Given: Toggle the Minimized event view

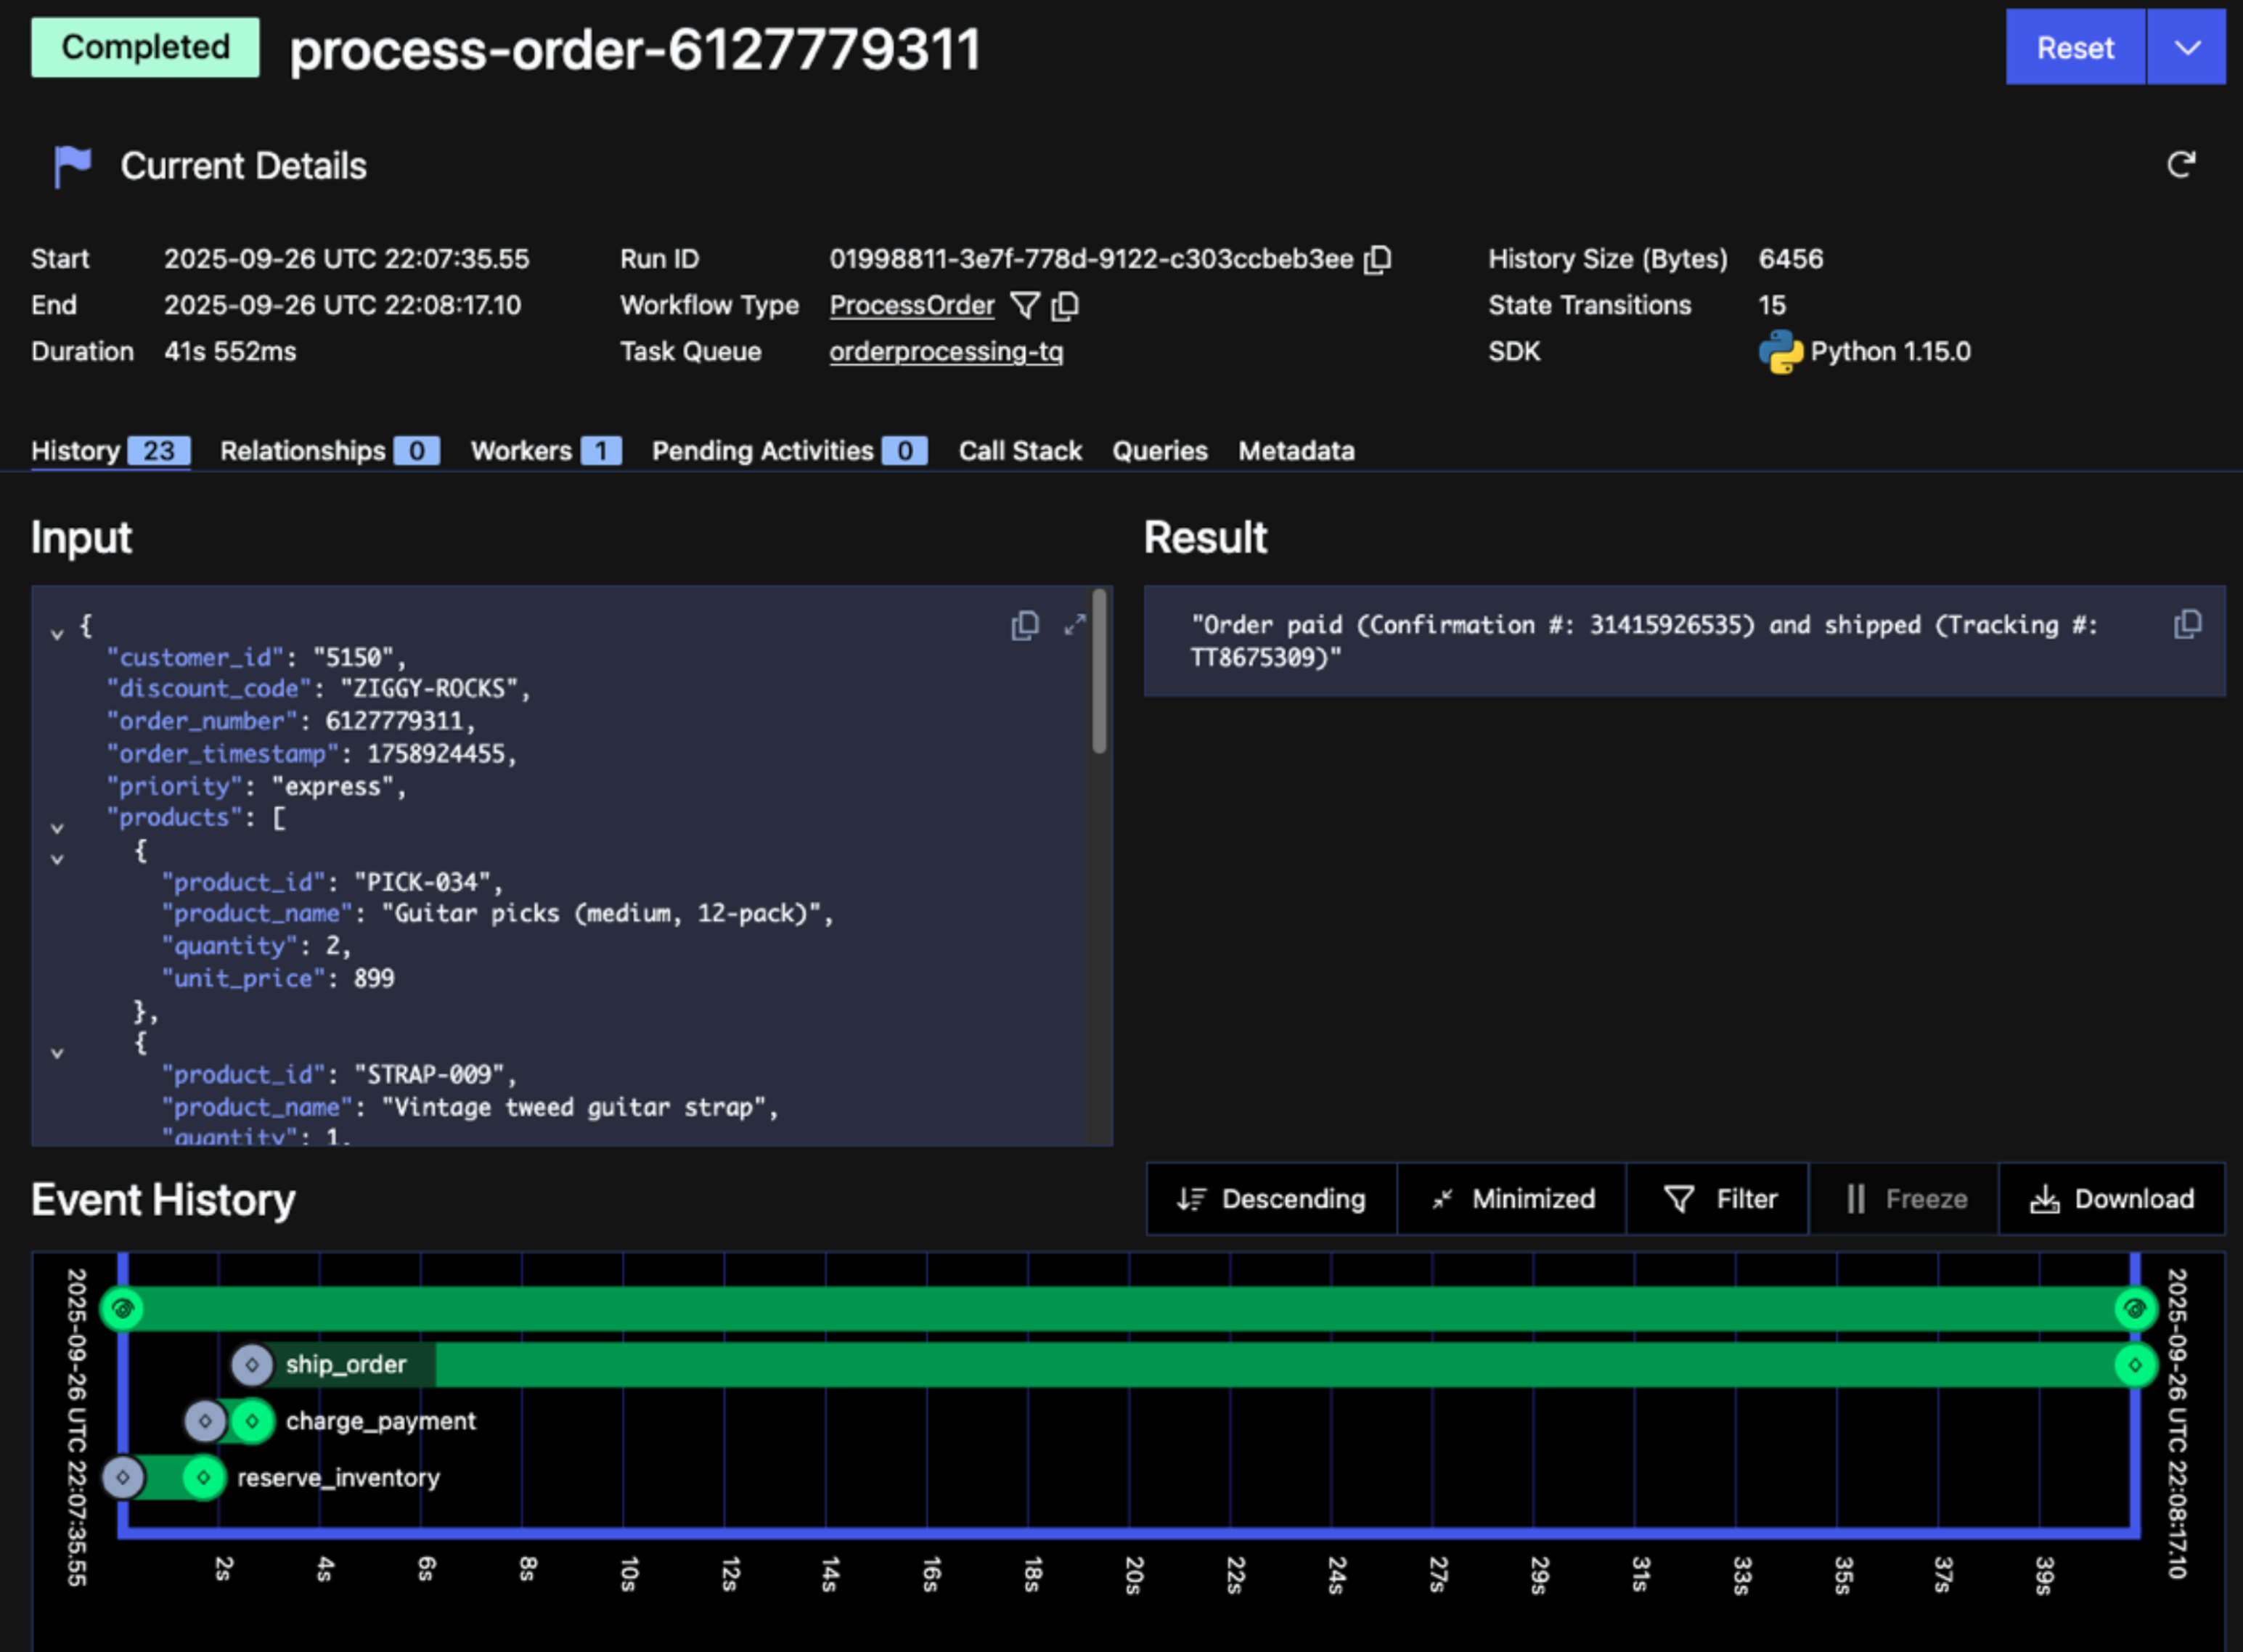Looking at the screenshot, I should click(1512, 1199).
